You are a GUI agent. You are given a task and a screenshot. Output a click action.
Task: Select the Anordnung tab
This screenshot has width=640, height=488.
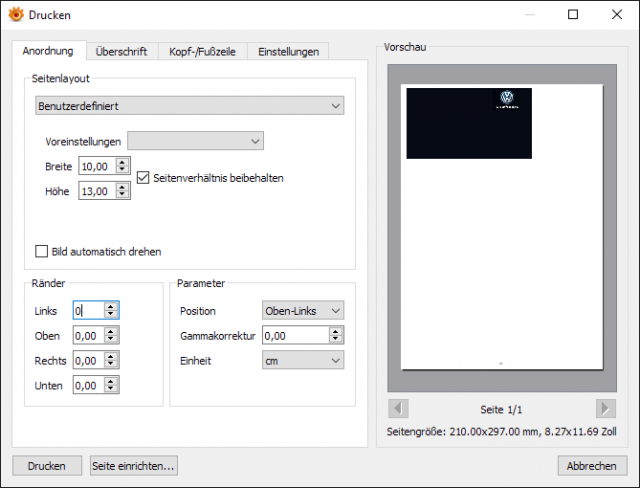[x=48, y=51]
